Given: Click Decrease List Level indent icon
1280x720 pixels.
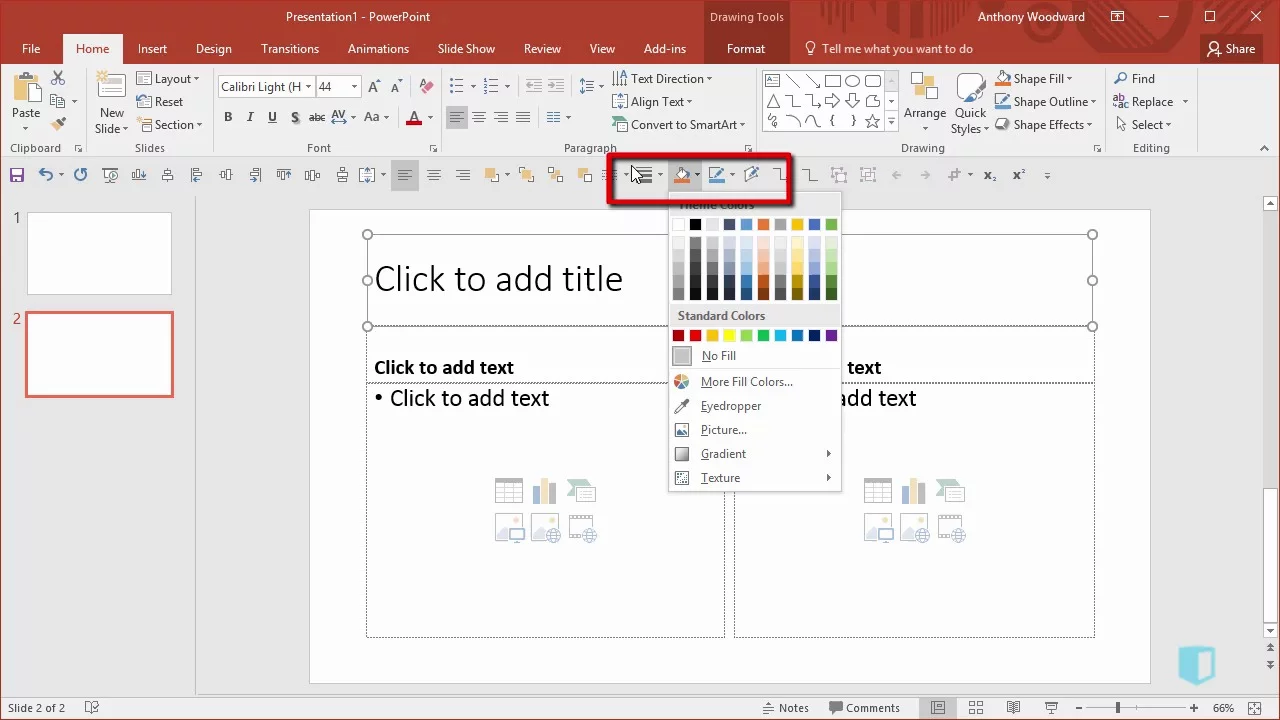Looking at the screenshot, I should point(532,87).
